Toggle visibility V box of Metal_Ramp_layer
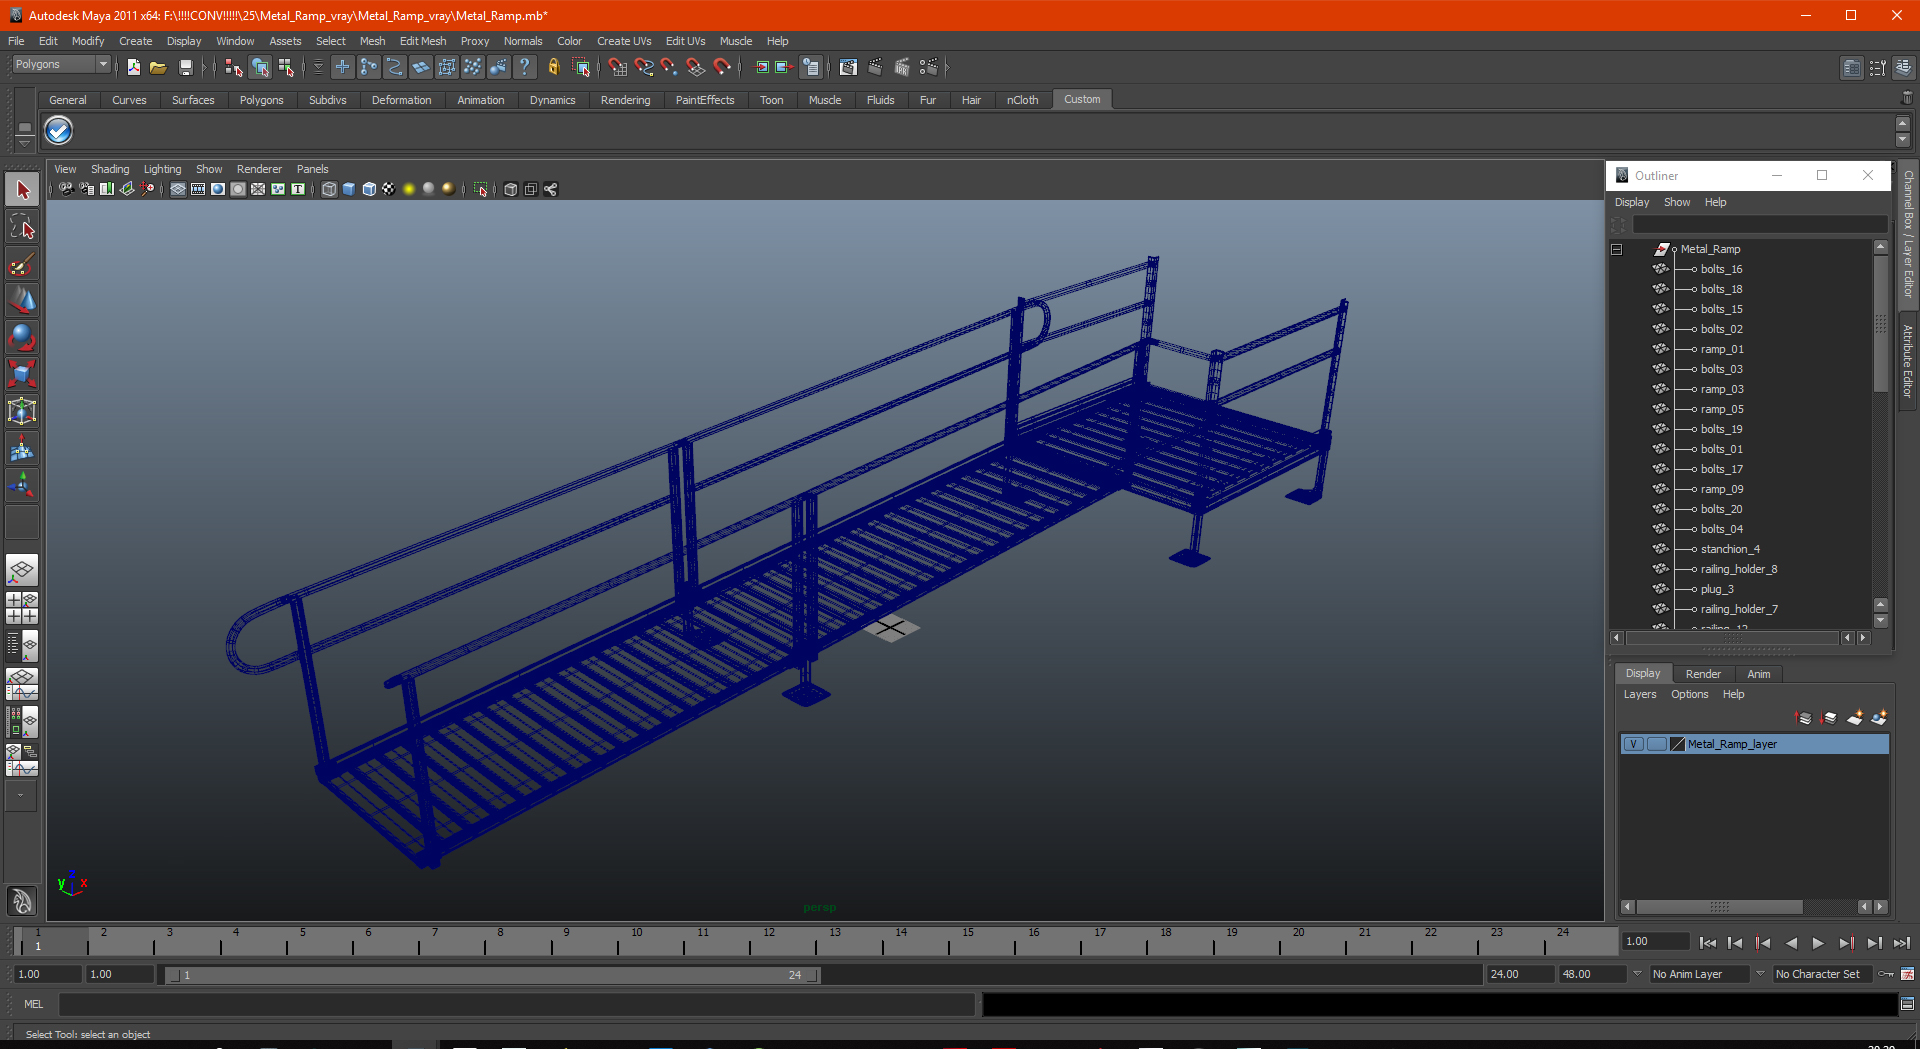The width and height of the screenshot is (1920, 1049). 1633,744
